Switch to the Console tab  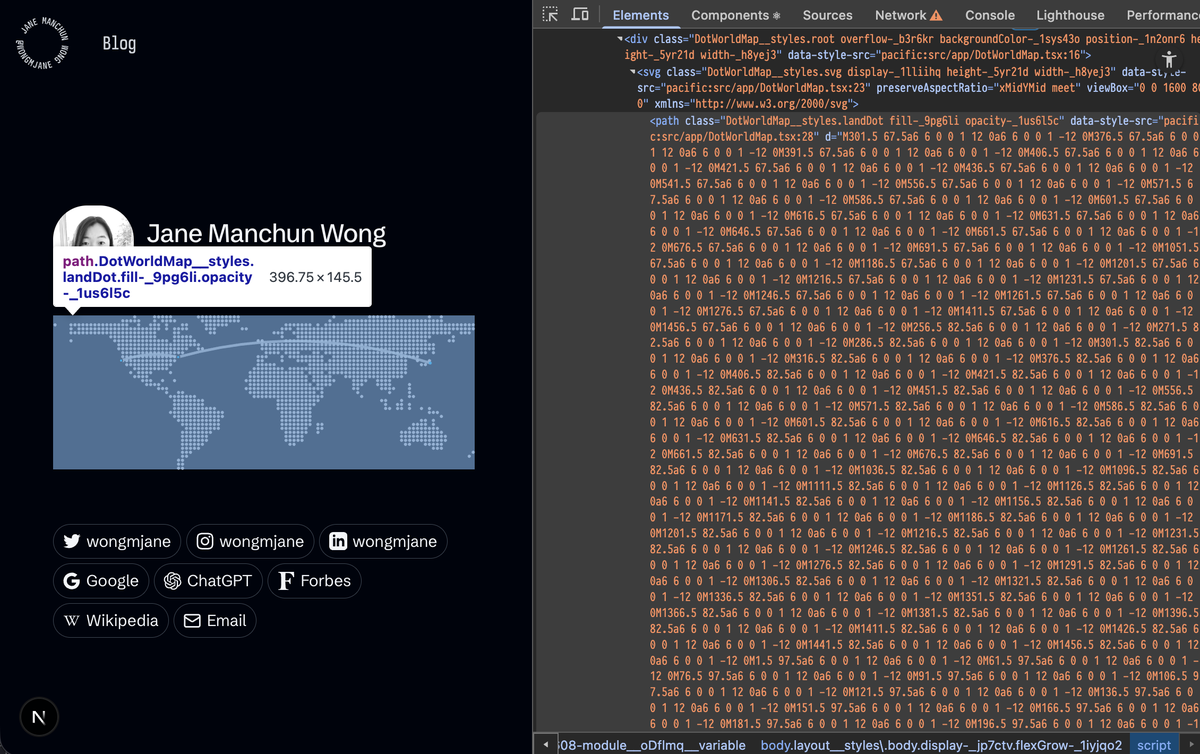point(989,15)
